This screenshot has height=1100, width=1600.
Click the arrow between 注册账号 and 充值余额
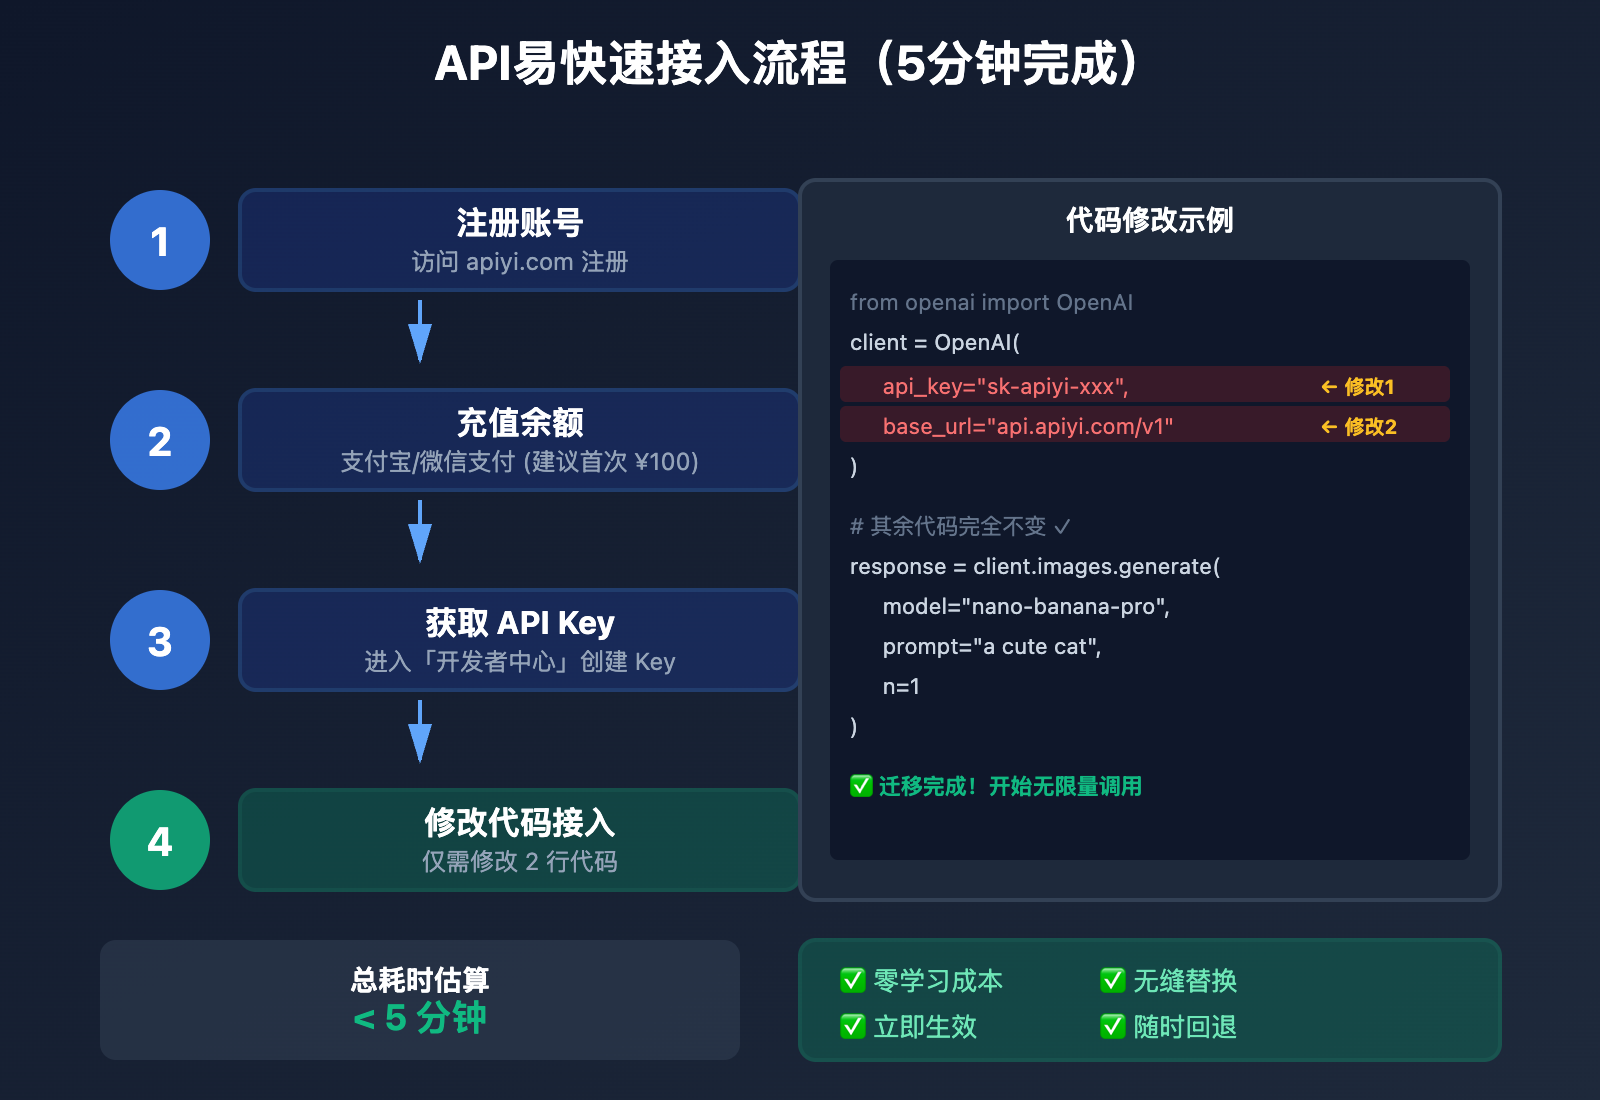click(x=418, y=330)
